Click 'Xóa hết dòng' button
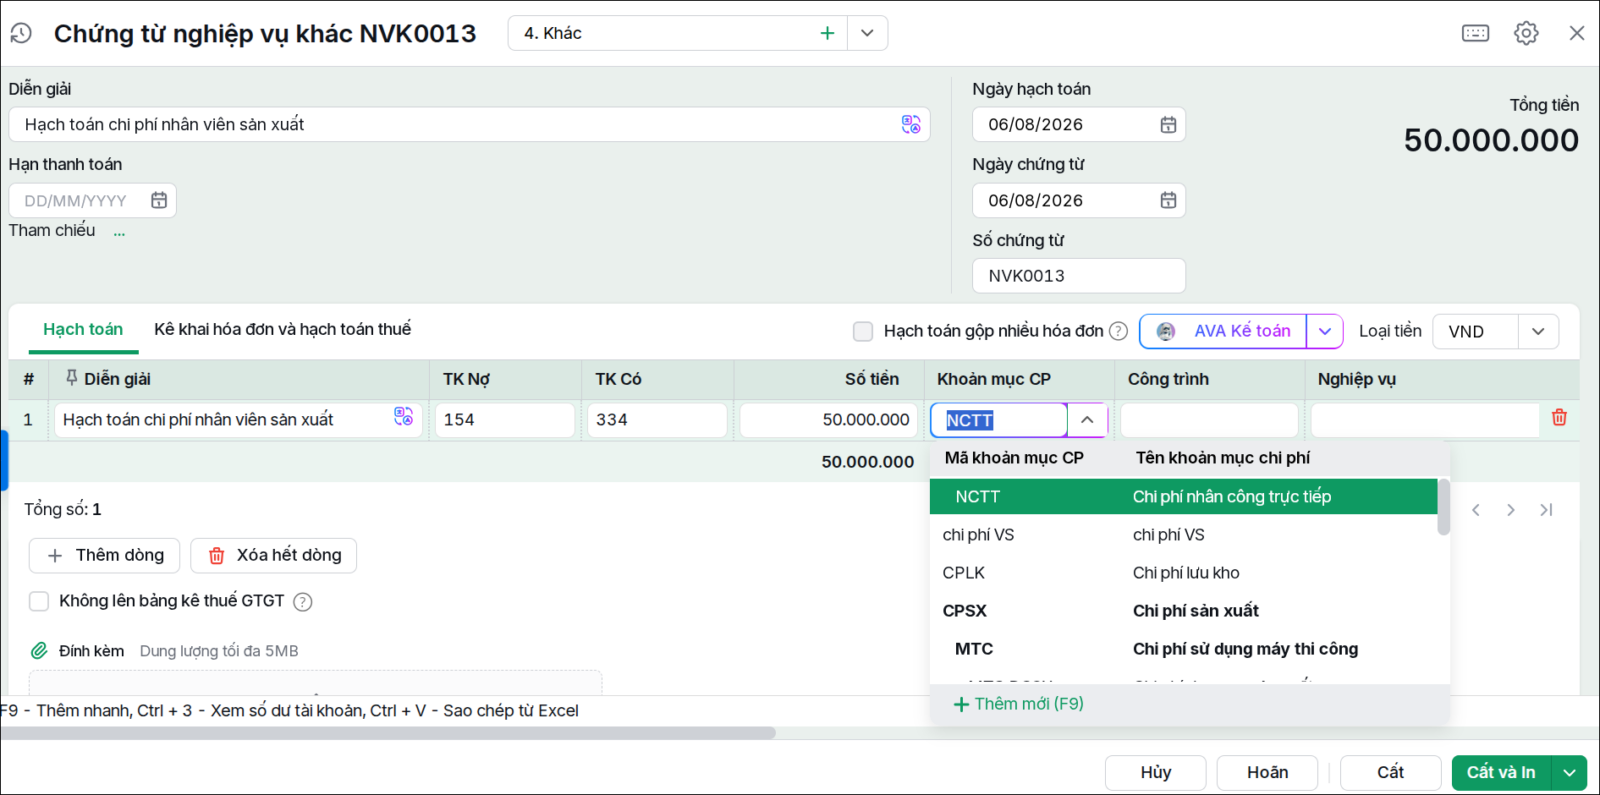This screenshot has height=795, width=1600. (274, 555)
